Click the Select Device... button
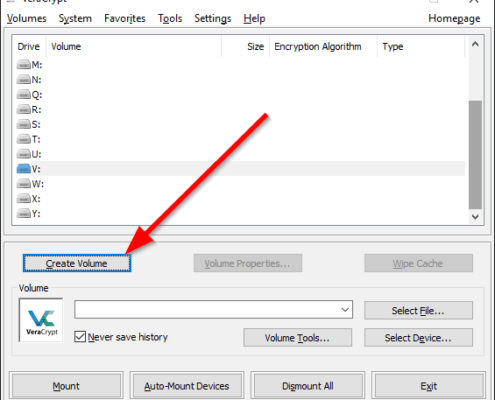Viewport: 495px width, 400px height. (x=418, y=338)
